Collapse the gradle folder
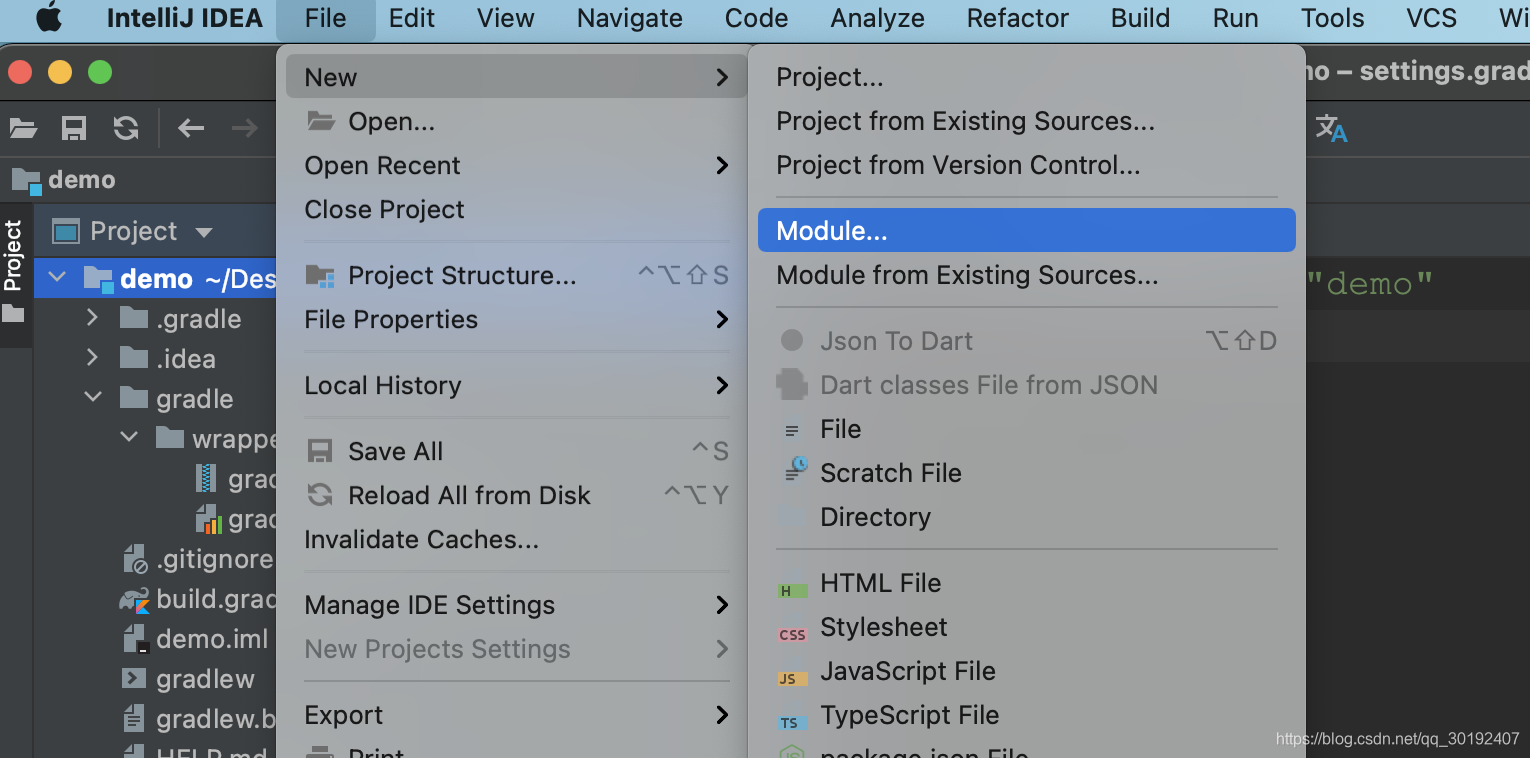1530x758 pixels. point(93,398)
